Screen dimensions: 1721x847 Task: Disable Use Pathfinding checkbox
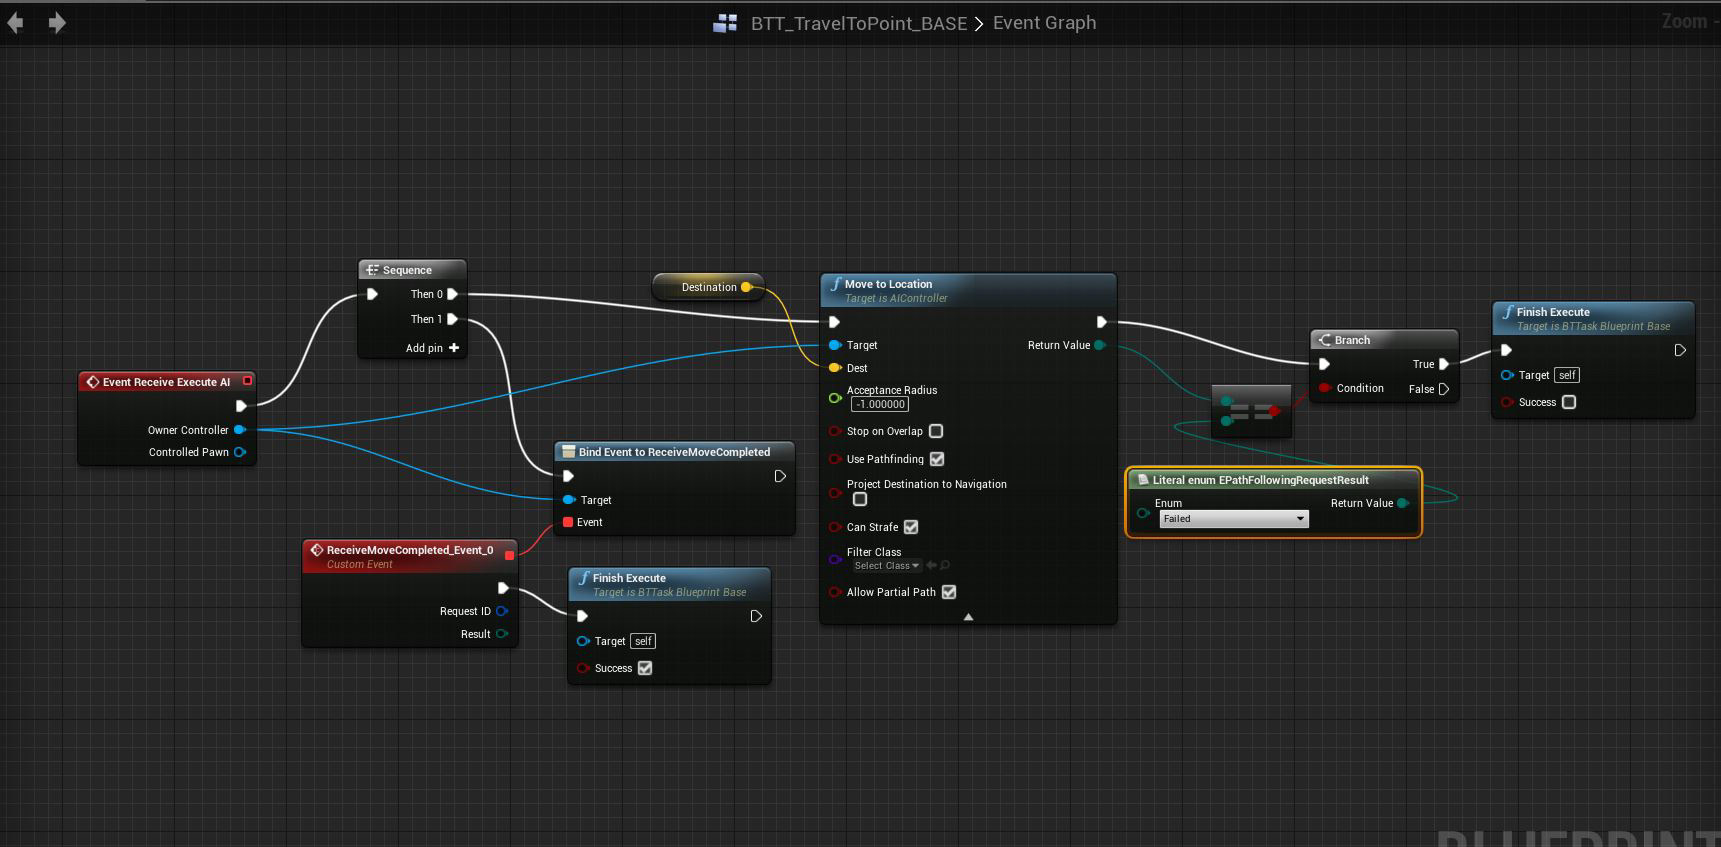point(937,459)
